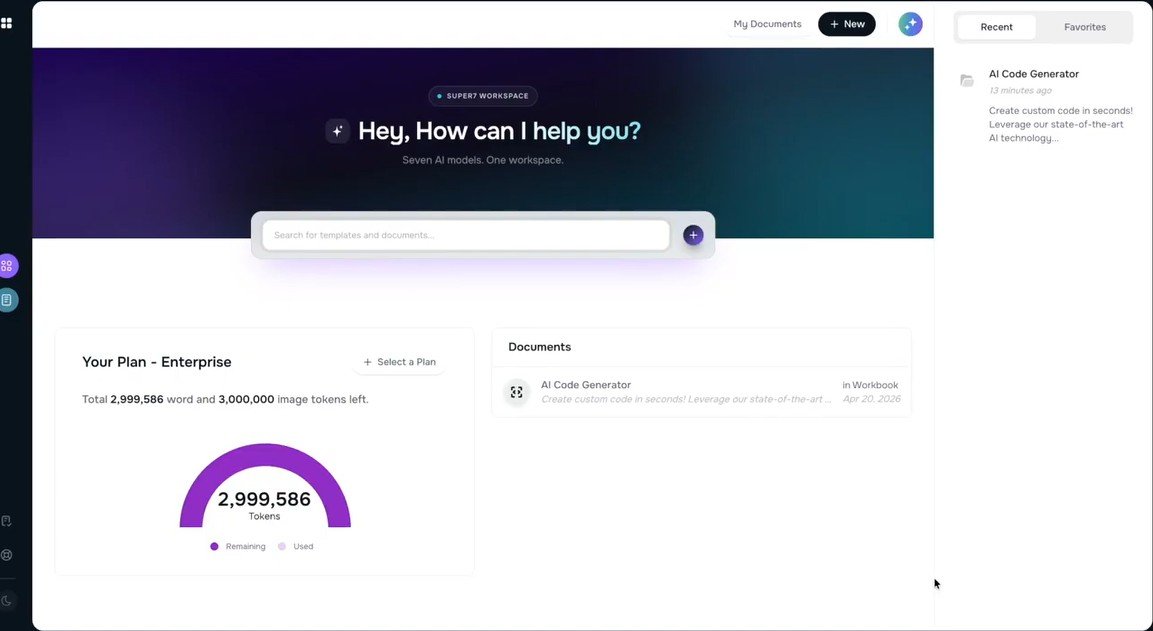Open AI Code Generator in Documents list
Image resolution: width=1153 pixels, height=631 pixels.
point(701,392)
